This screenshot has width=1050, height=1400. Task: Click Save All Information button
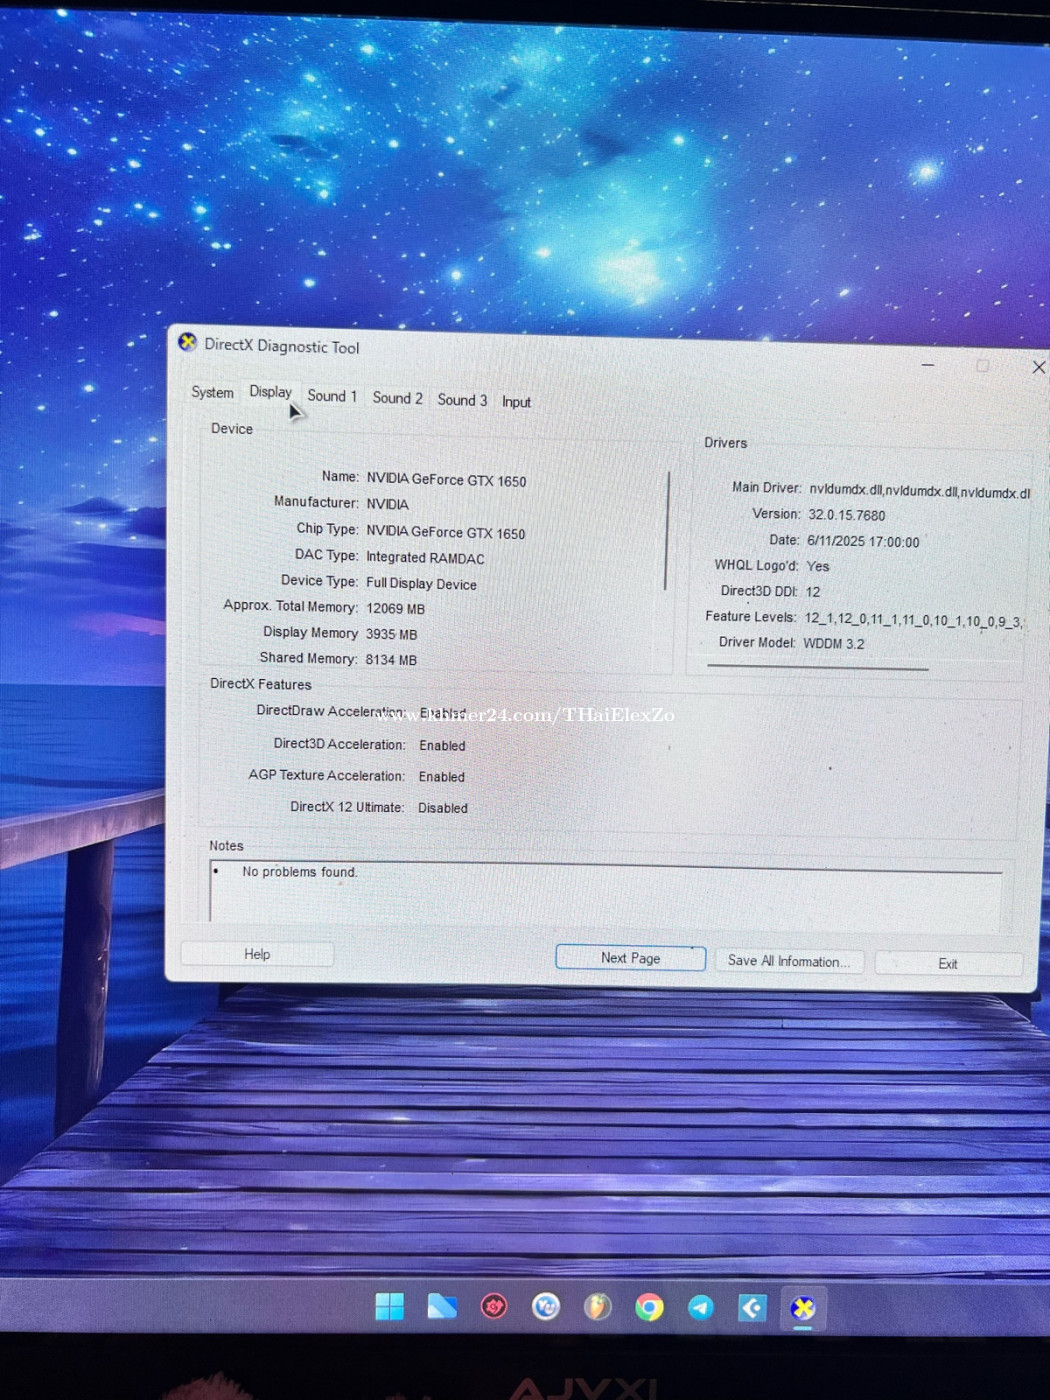pyautogui.click(x=789, y=961)
